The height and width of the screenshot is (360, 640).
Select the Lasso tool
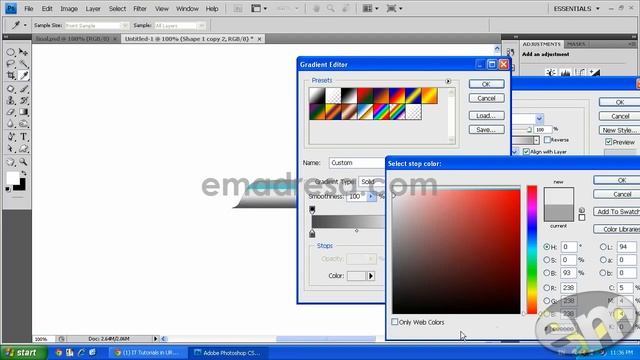tap(11, 64)
